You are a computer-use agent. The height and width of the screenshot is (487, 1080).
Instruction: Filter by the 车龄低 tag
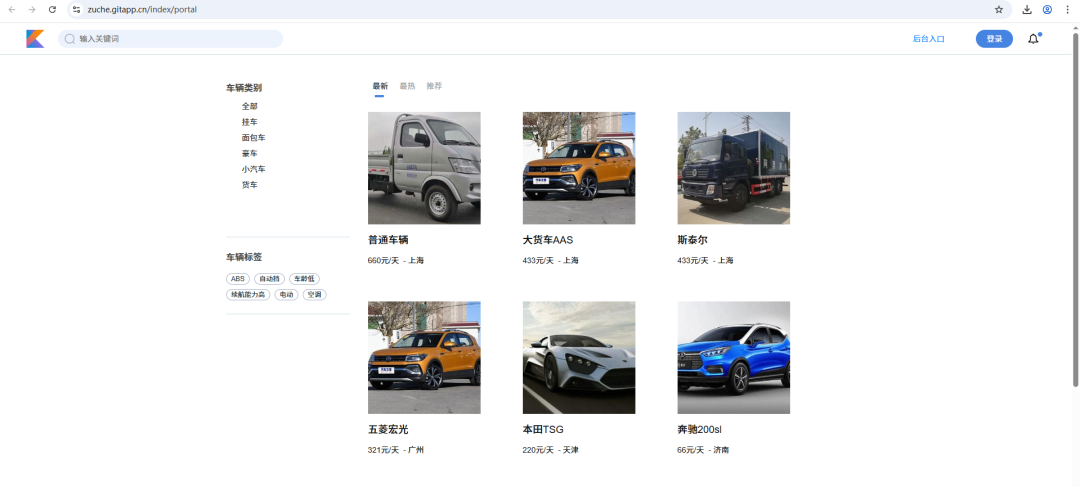[304, 279]
